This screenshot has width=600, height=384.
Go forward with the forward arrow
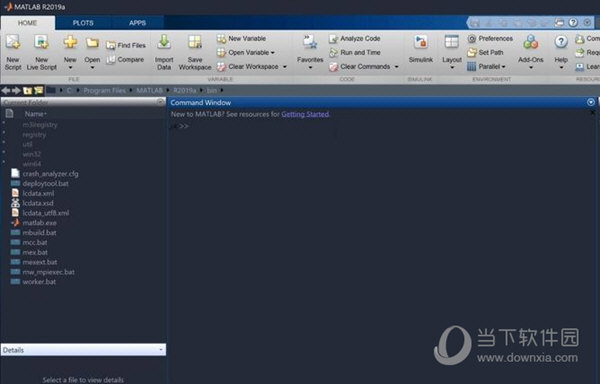tap(16, 90)
